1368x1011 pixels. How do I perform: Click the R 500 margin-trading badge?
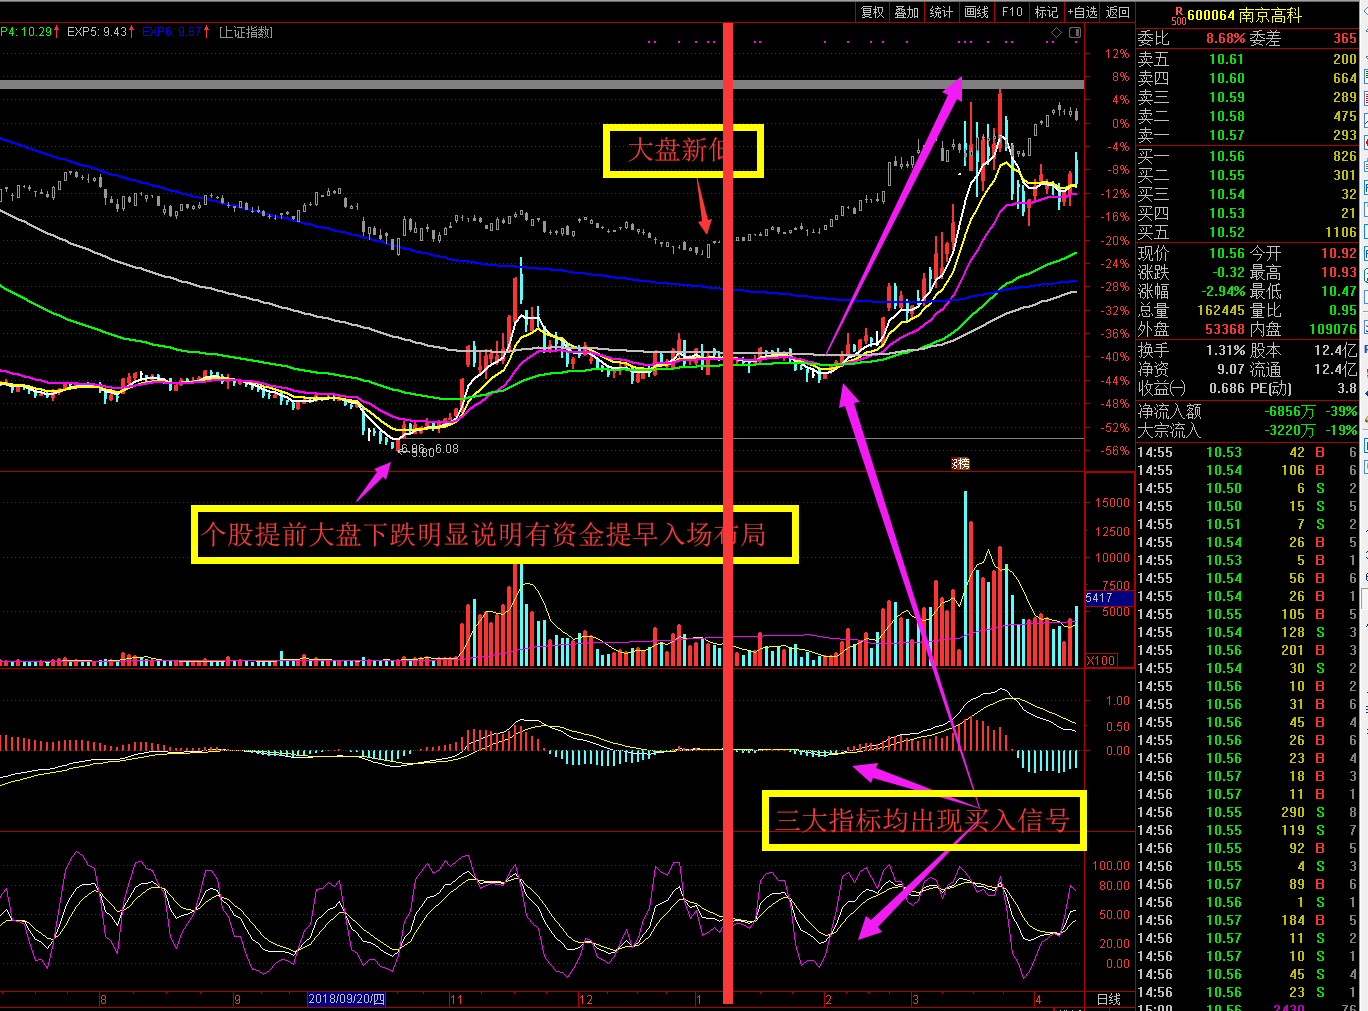coord(1178,15)
